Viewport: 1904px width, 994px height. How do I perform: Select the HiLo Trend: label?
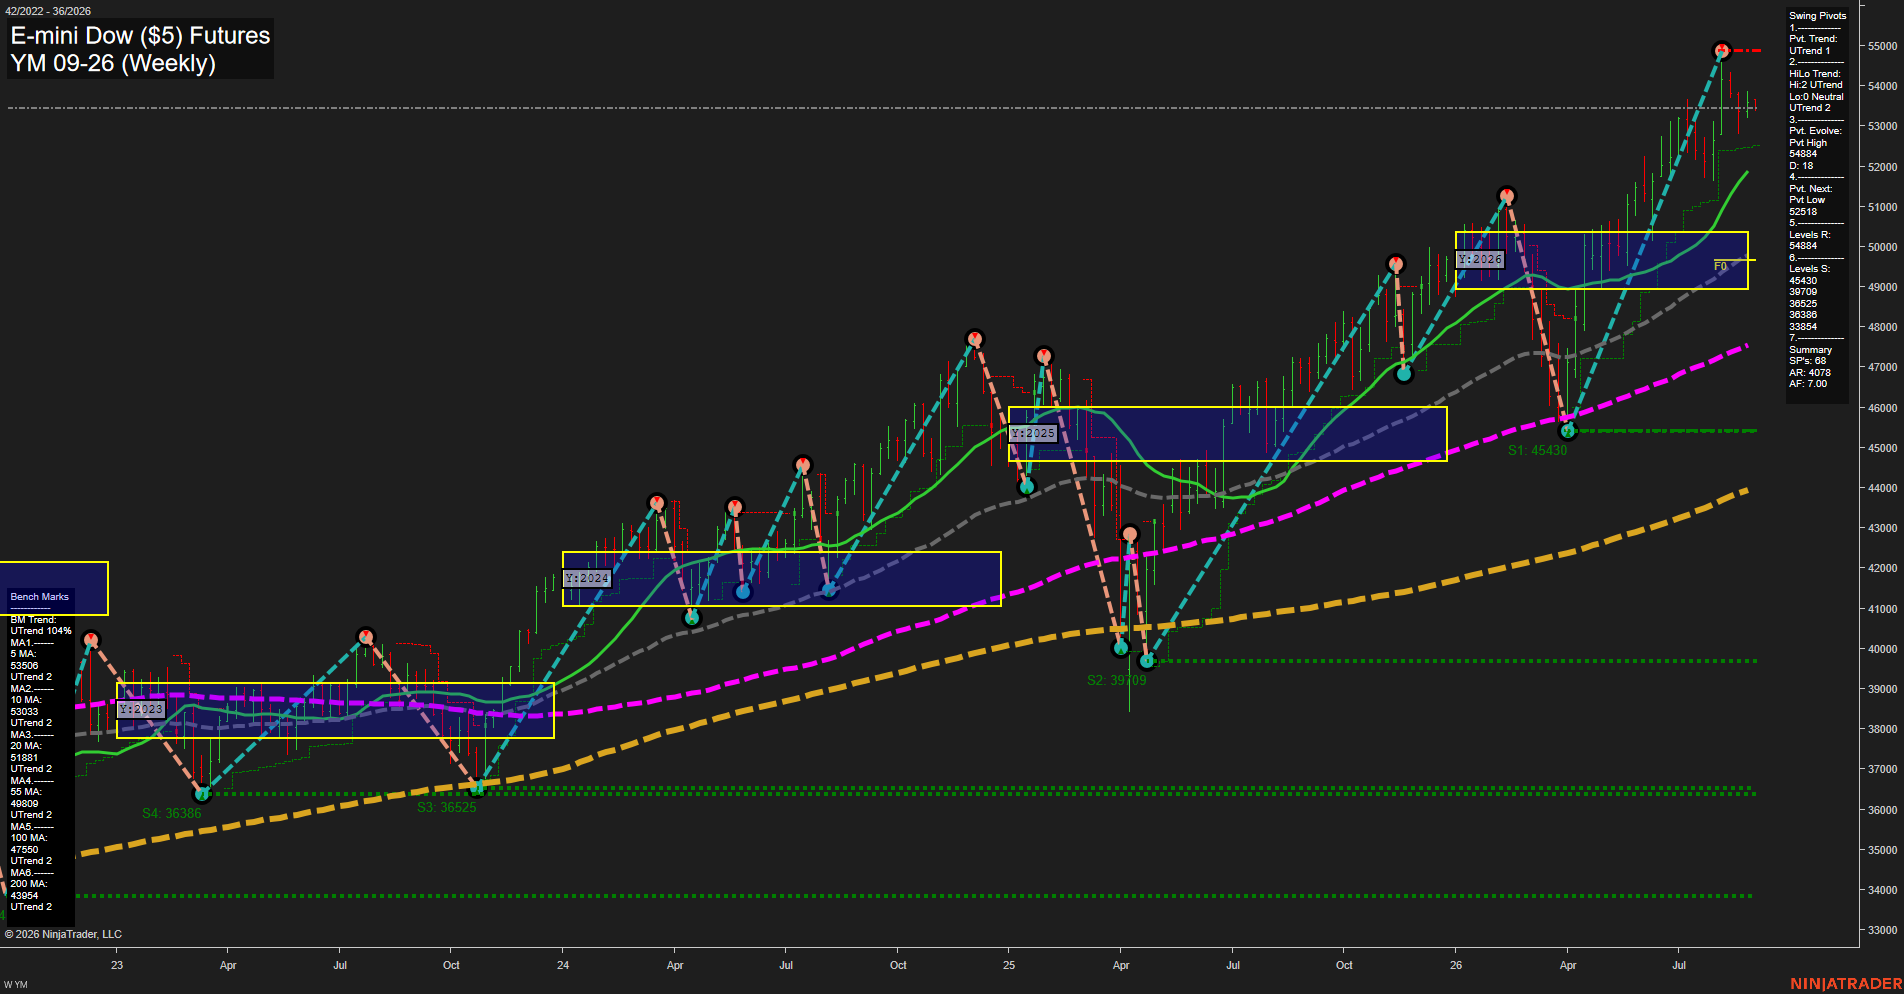[x=1814, y=74]
